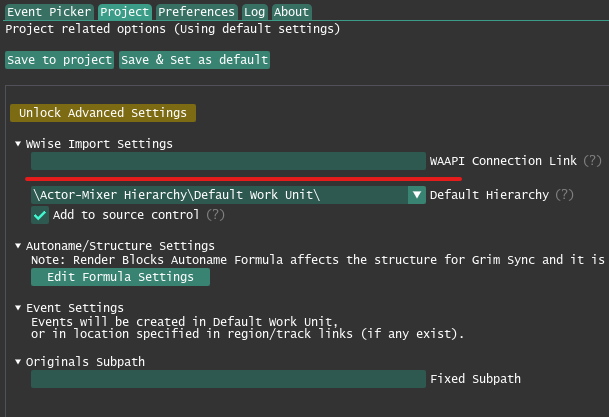
Task: Open the About tab
Action: click(291, 12)
